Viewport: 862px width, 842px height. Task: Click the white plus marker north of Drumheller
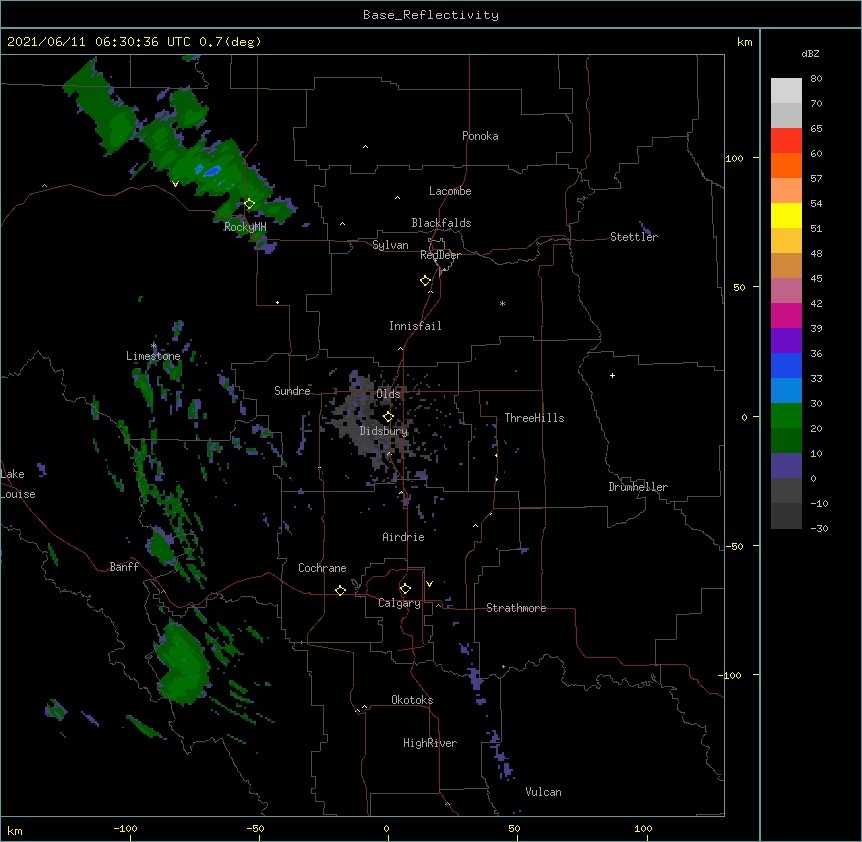click(x=612, y=375)
